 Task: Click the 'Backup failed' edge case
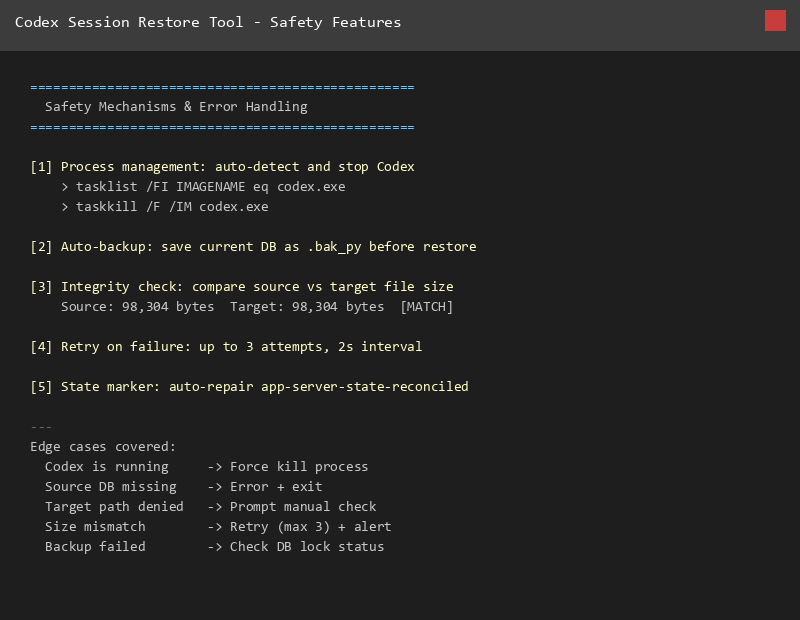tap(95, 547)
